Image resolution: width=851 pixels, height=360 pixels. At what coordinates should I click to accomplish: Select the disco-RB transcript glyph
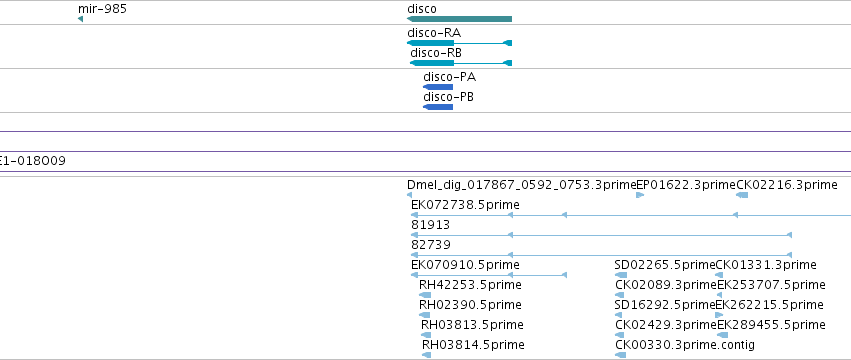(461, 63)
